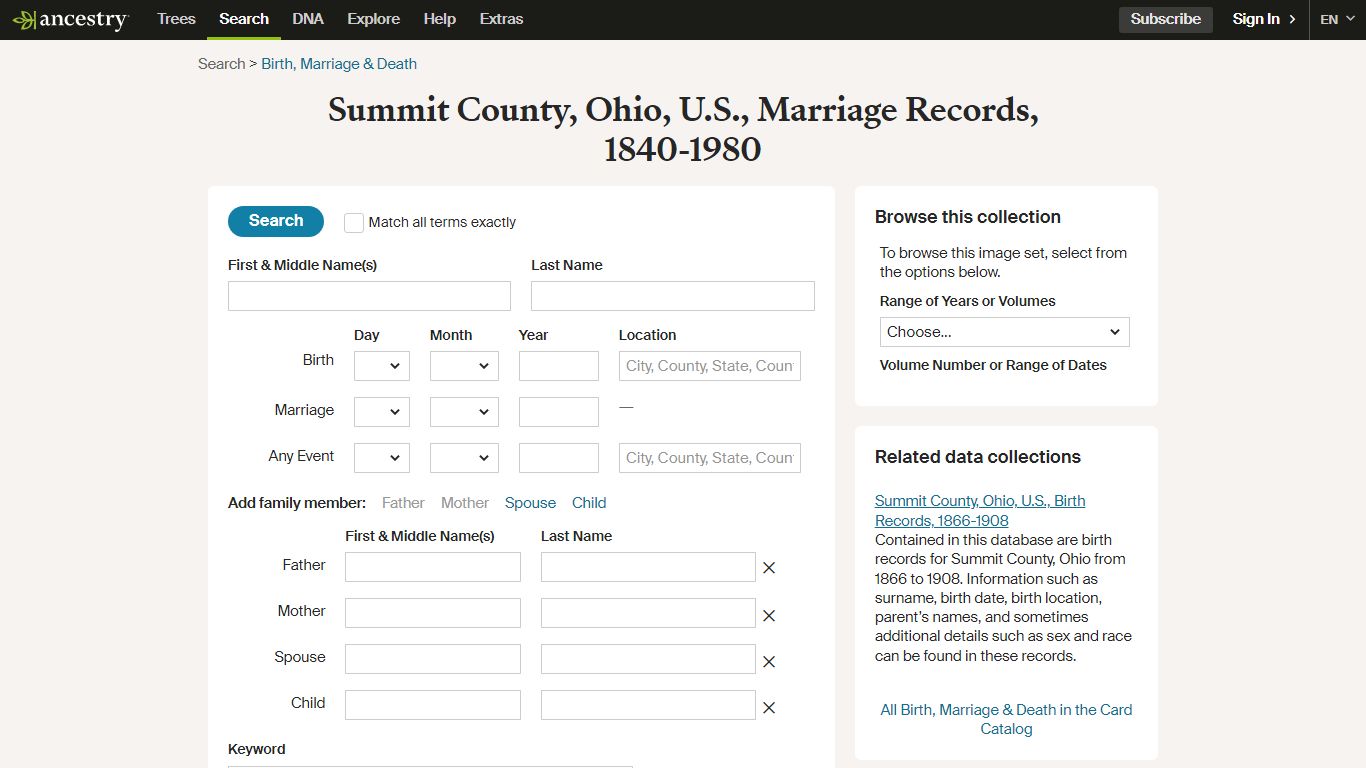
Task: Open Summit County Birth Records 1866-1908 link
Action: (980, 511)
